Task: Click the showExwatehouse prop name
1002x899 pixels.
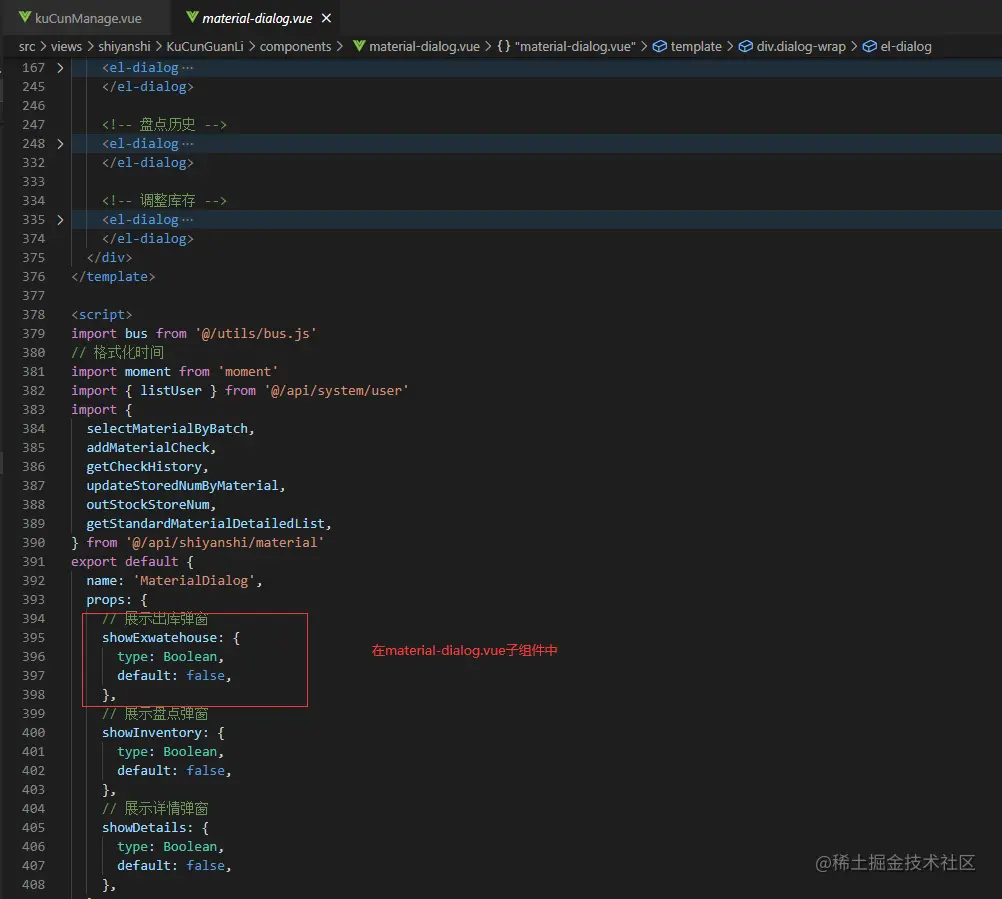Action: (x=159, y=638)
